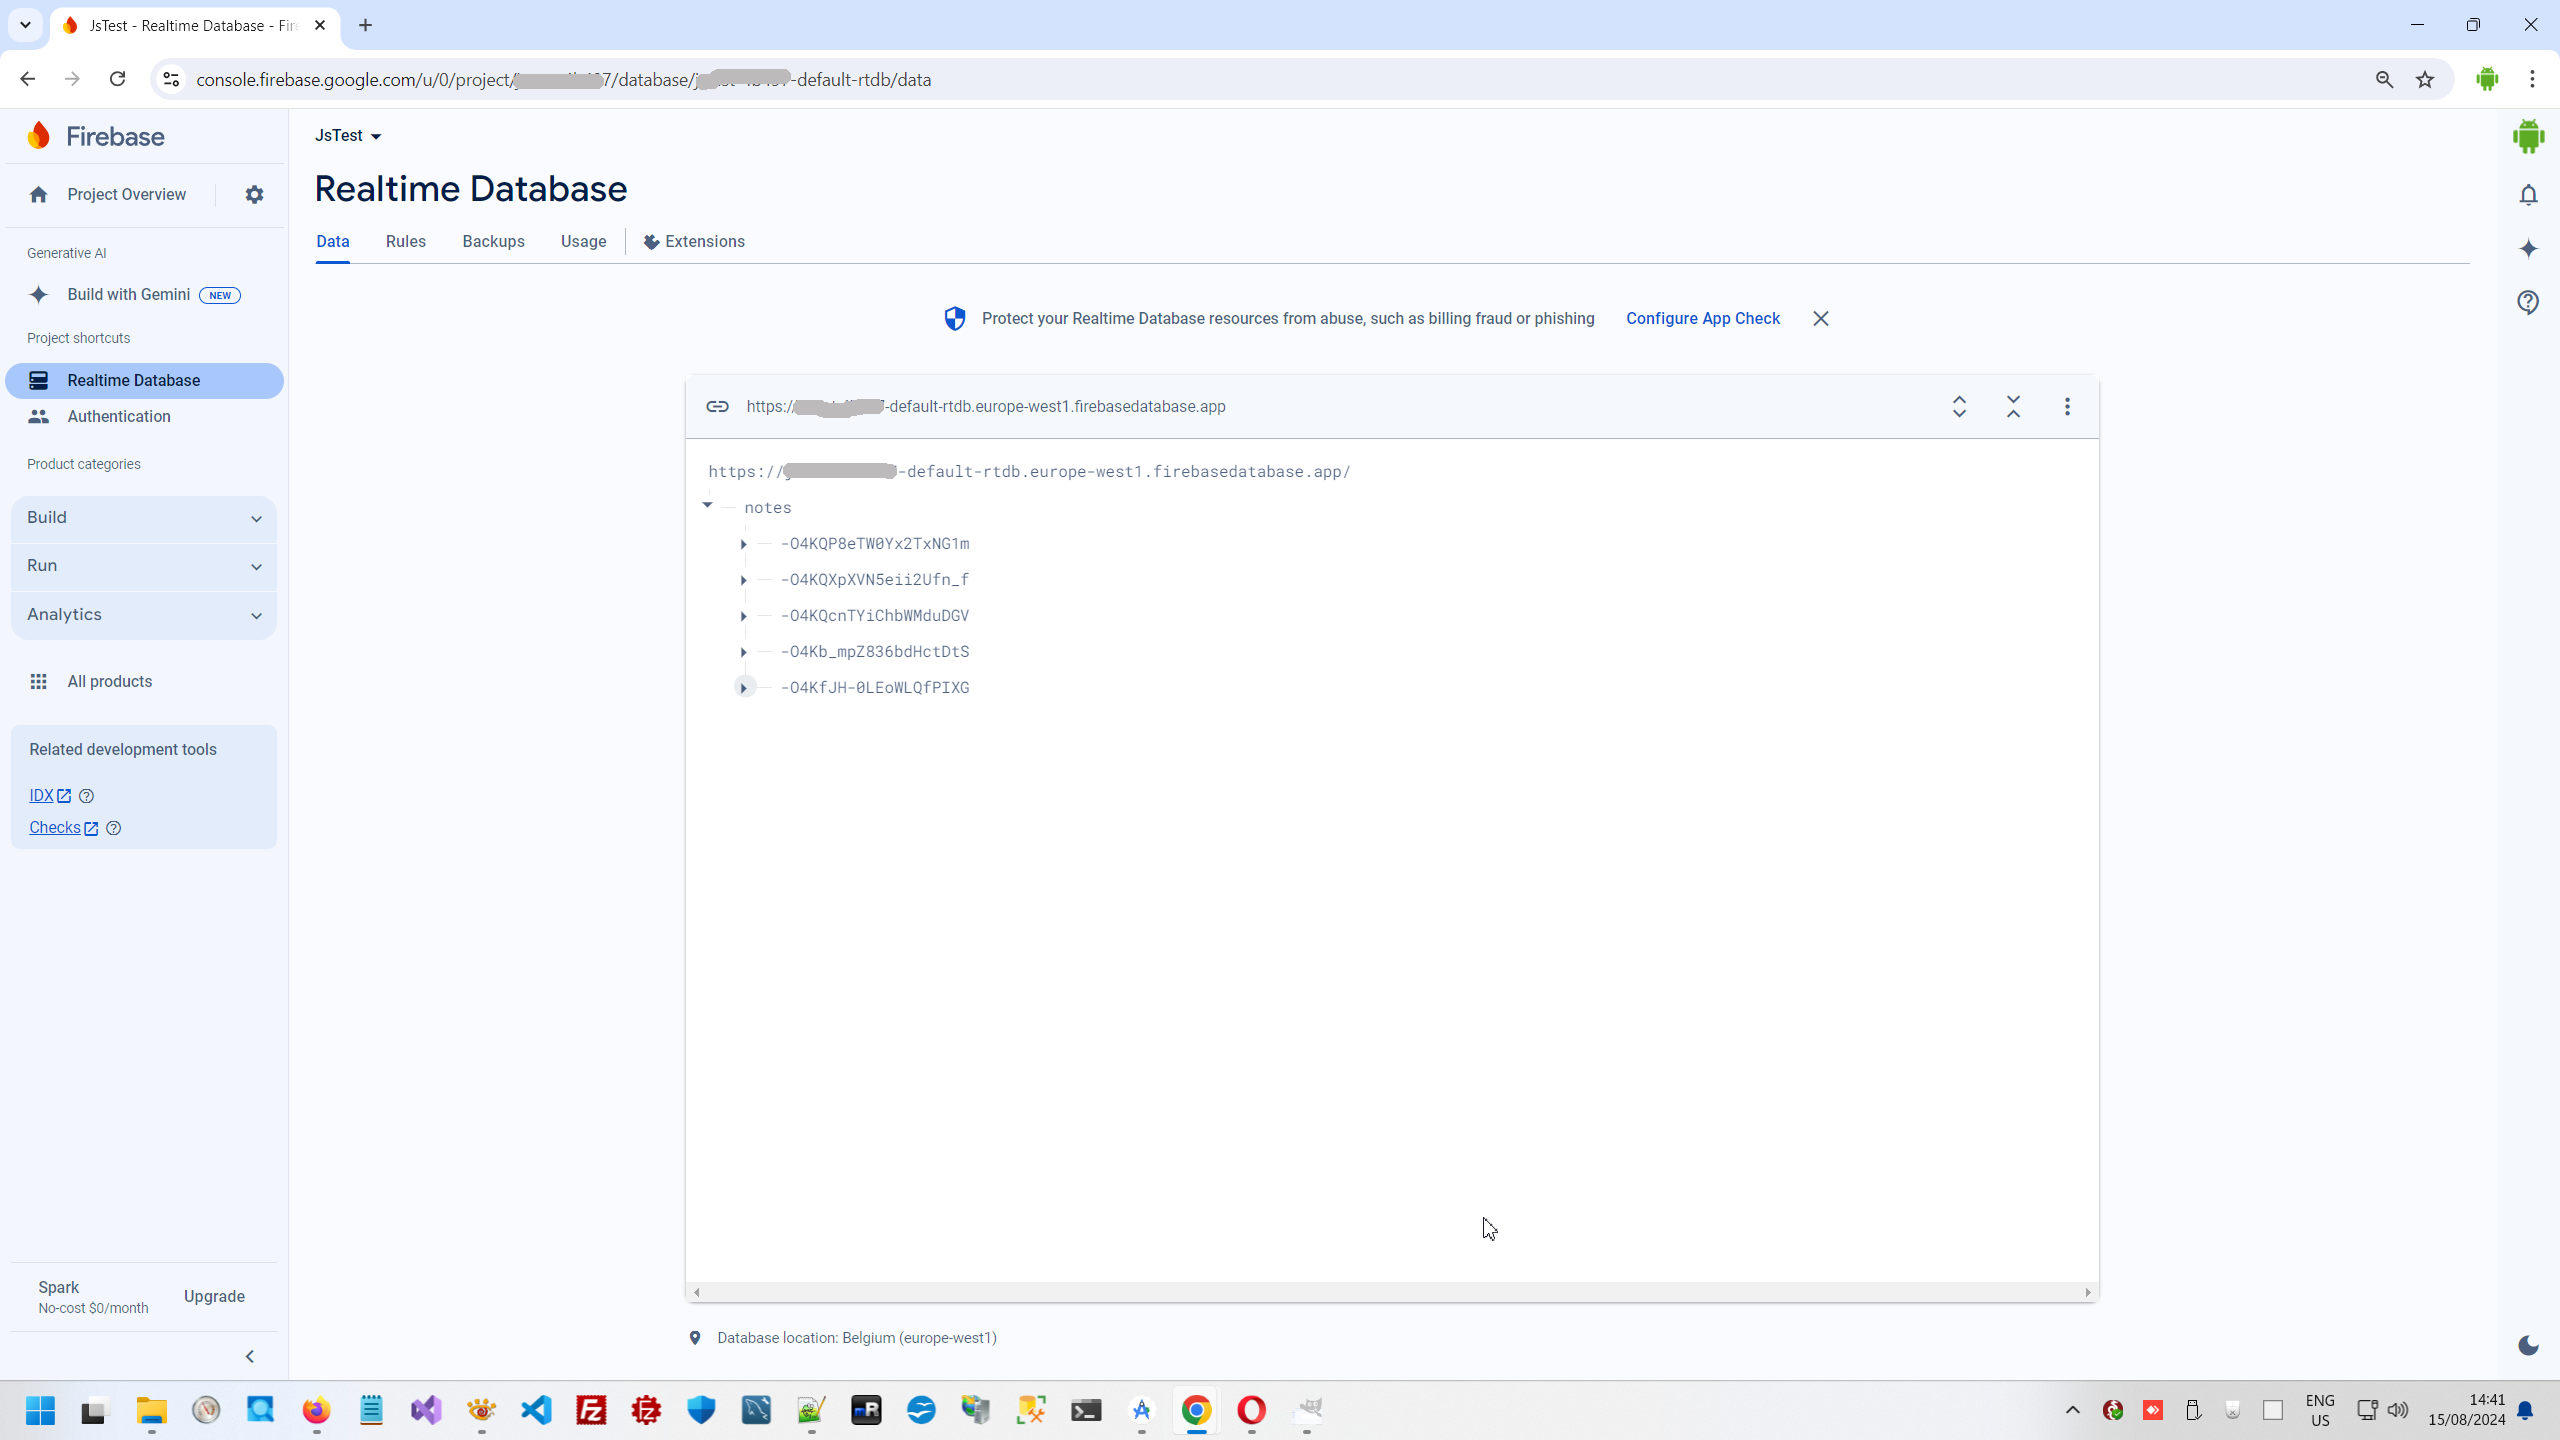
Task: Open the Gemini sparkle icon on the right rail
Action: coord(2528,249)
